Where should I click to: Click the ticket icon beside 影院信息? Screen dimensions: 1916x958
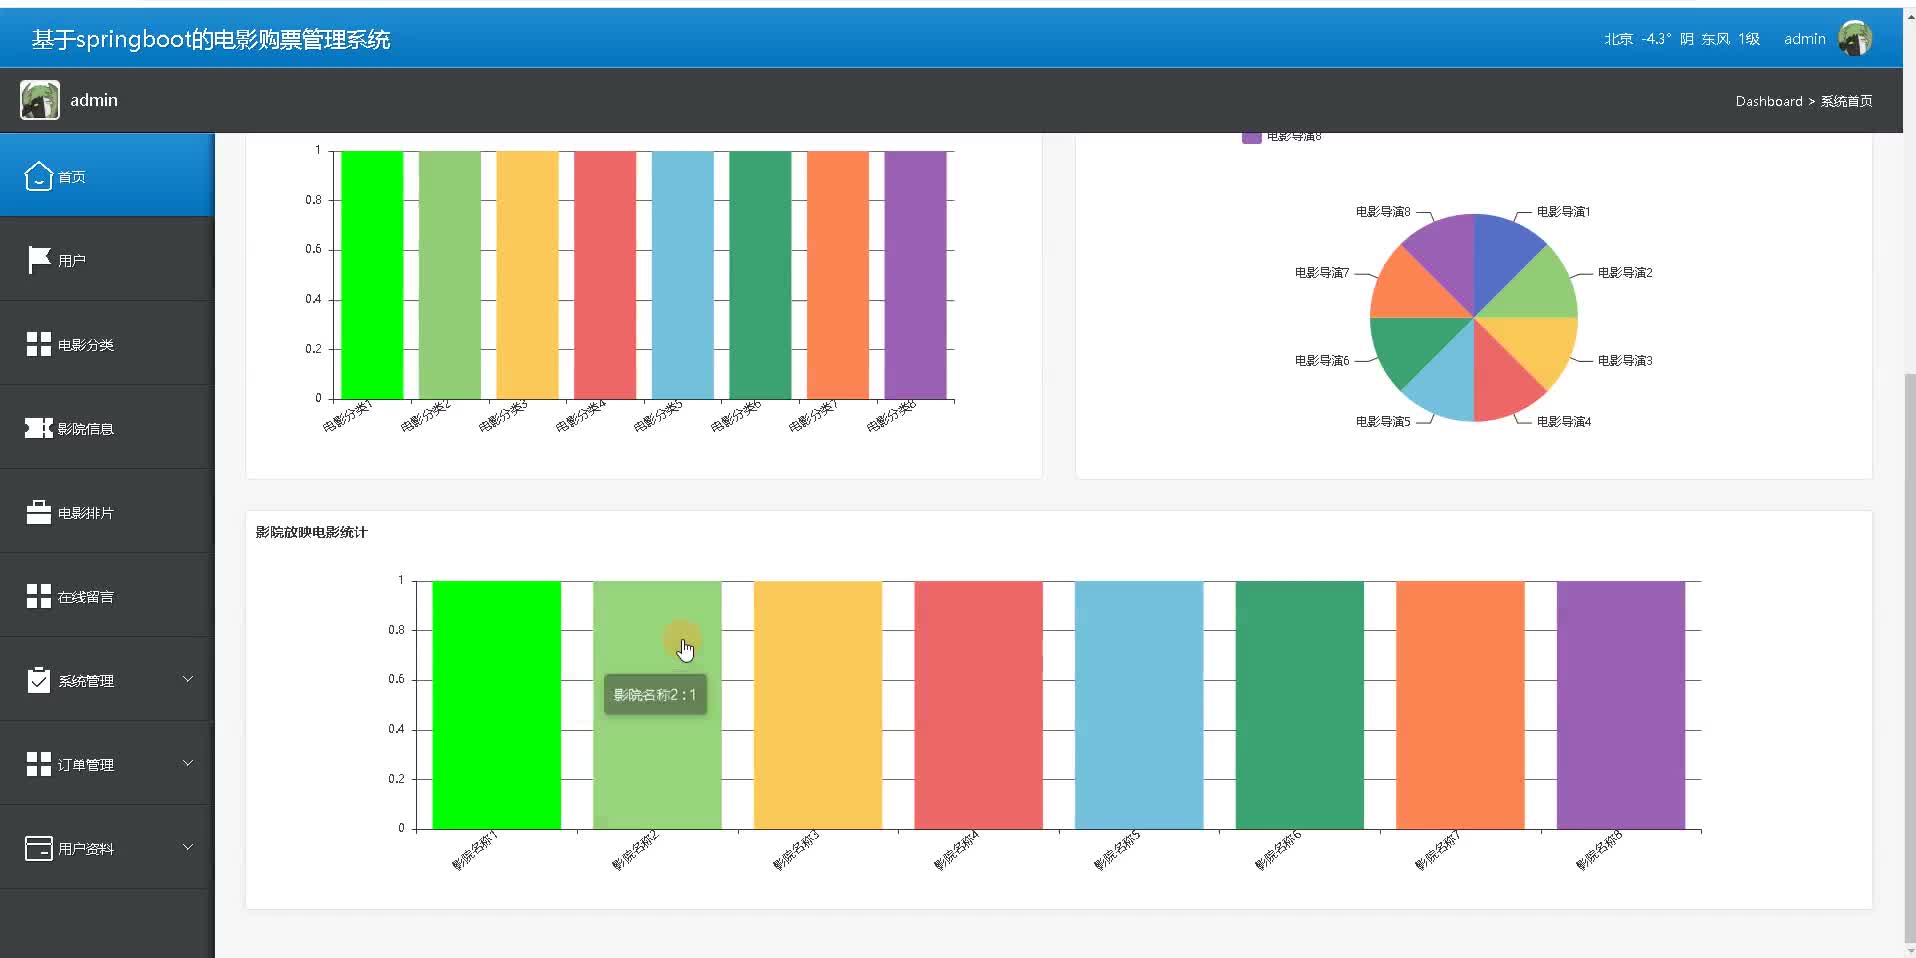coord(38,428)
